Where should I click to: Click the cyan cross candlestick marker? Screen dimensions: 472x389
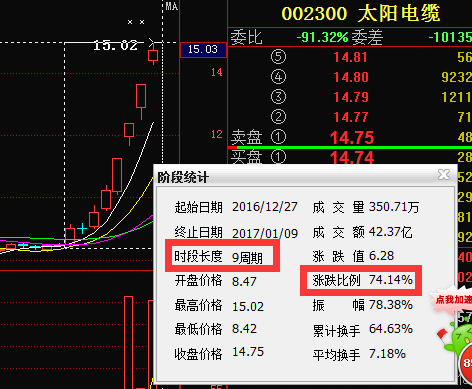click(82, 228)
